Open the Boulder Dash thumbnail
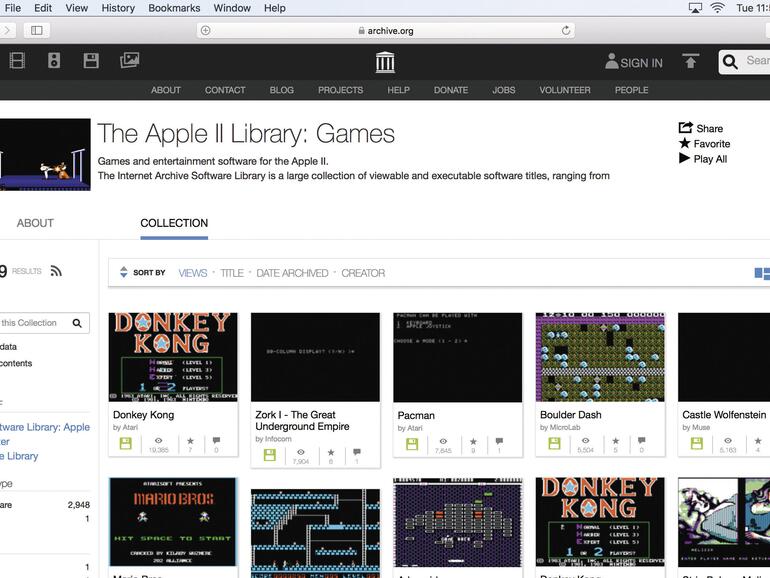 click(600, 357)
